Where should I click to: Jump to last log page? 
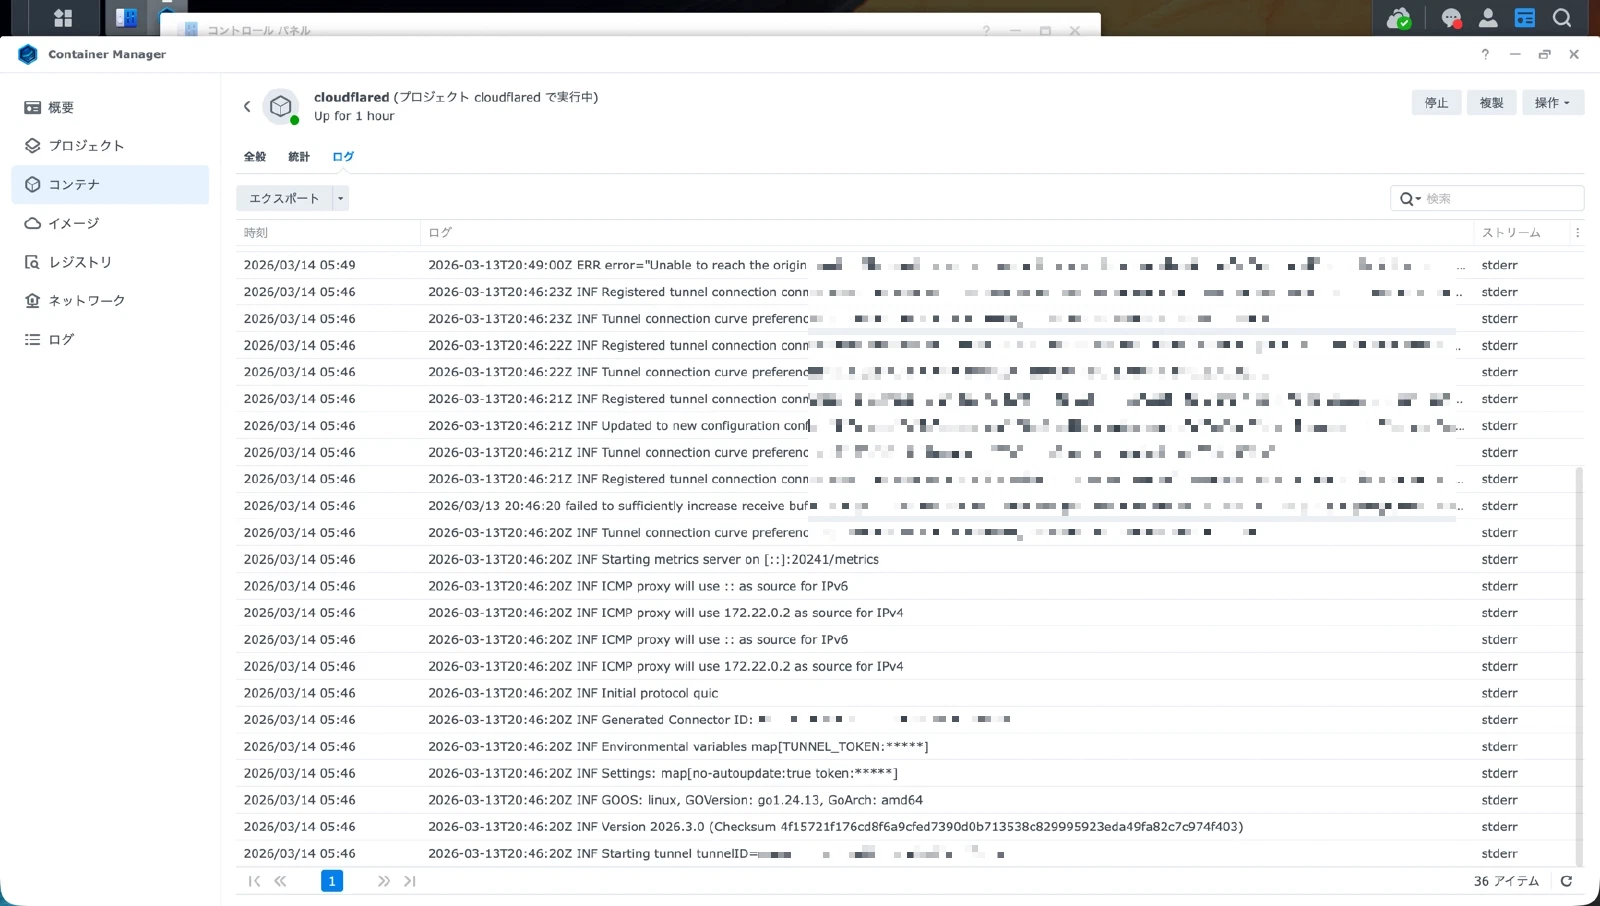[x=409, y=881]
